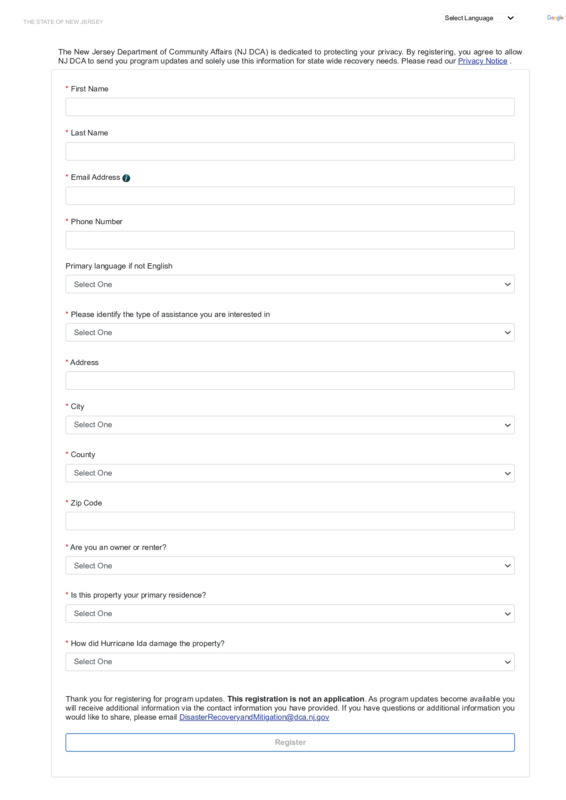
Task: Click the Zip Code field
Action: tap(290, 521)
